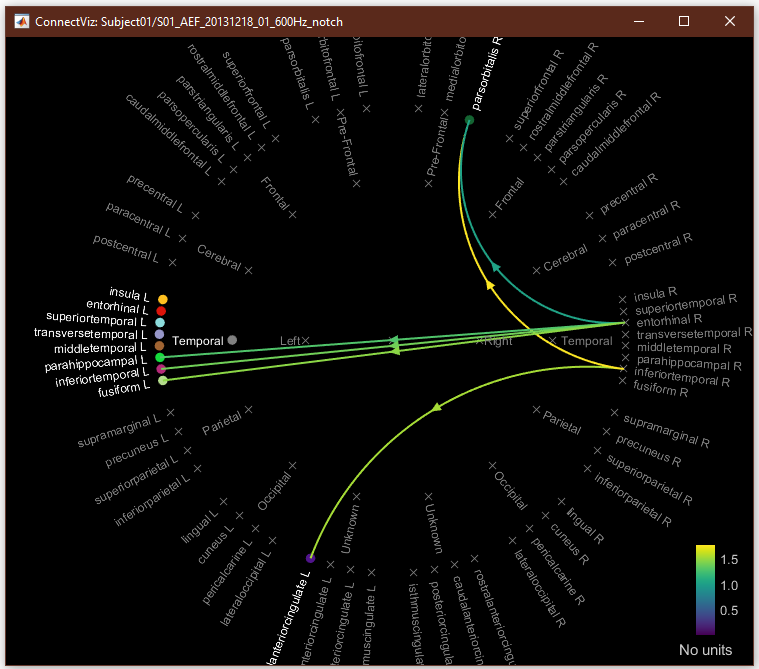This screenshot has width=759, height=669.
Task: Click the entorhinal R node marker
Action: 624,322
